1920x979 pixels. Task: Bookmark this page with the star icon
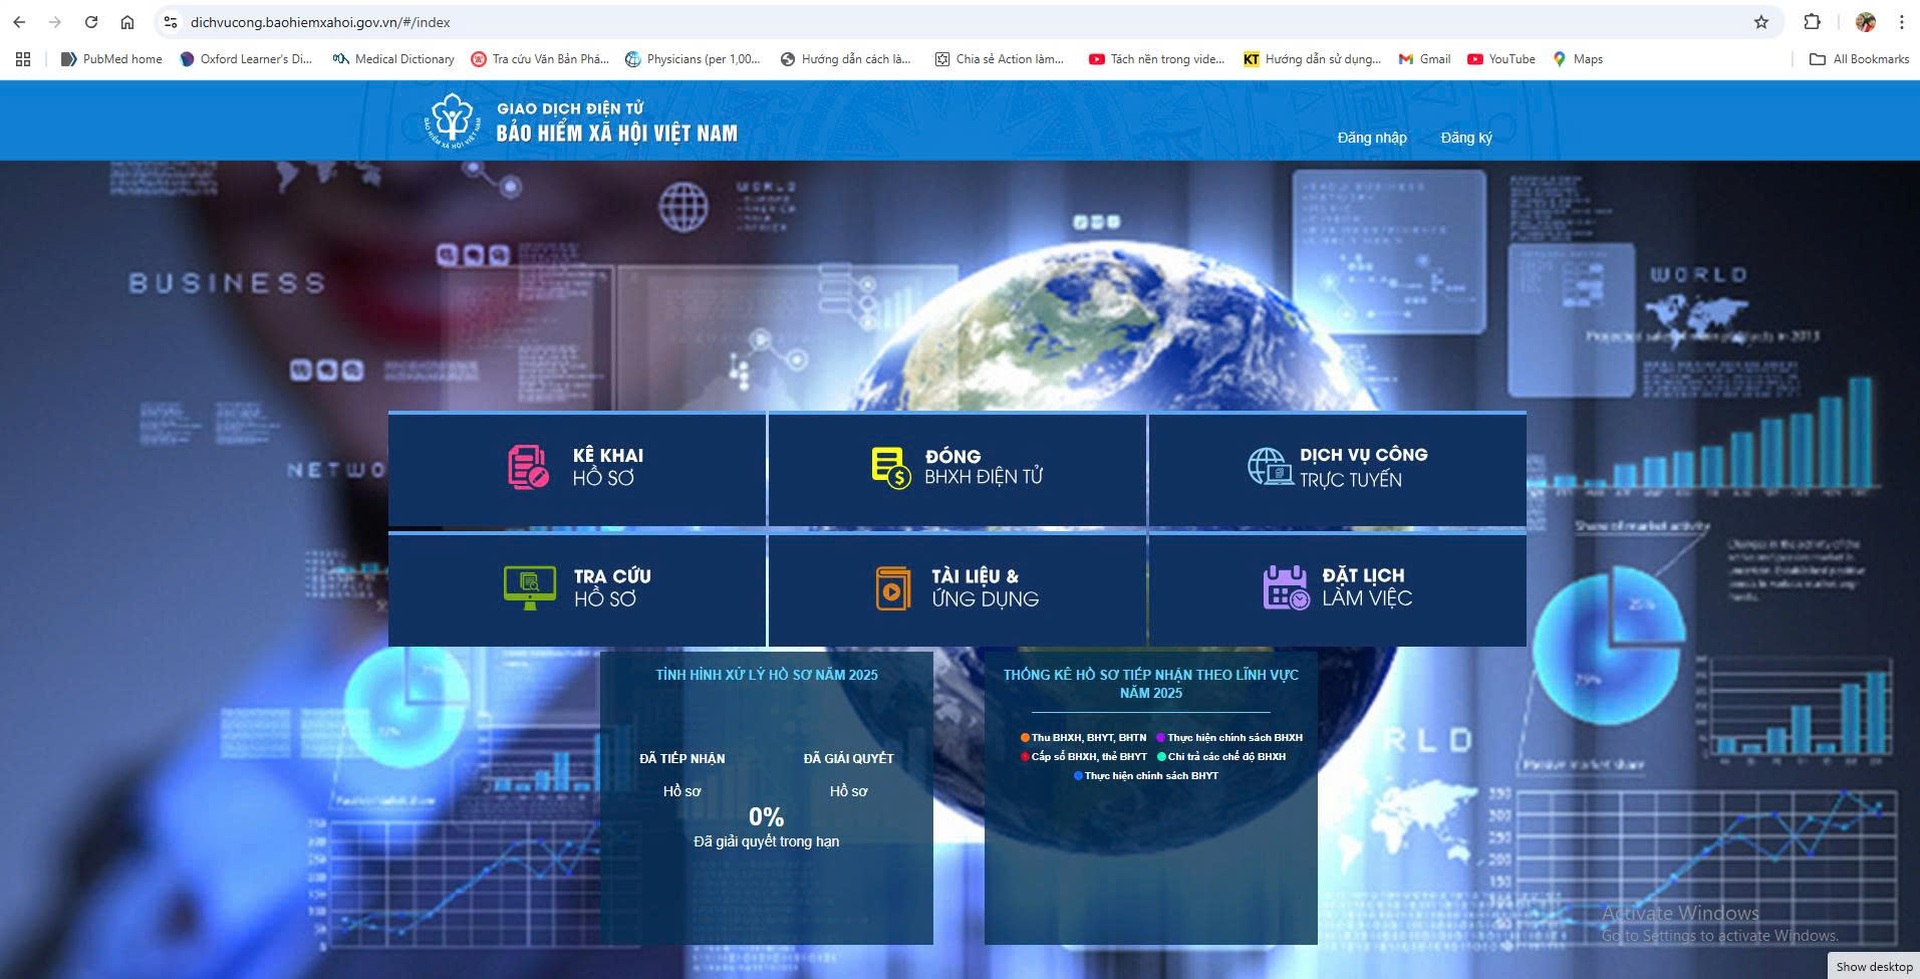pos(1761,22)
